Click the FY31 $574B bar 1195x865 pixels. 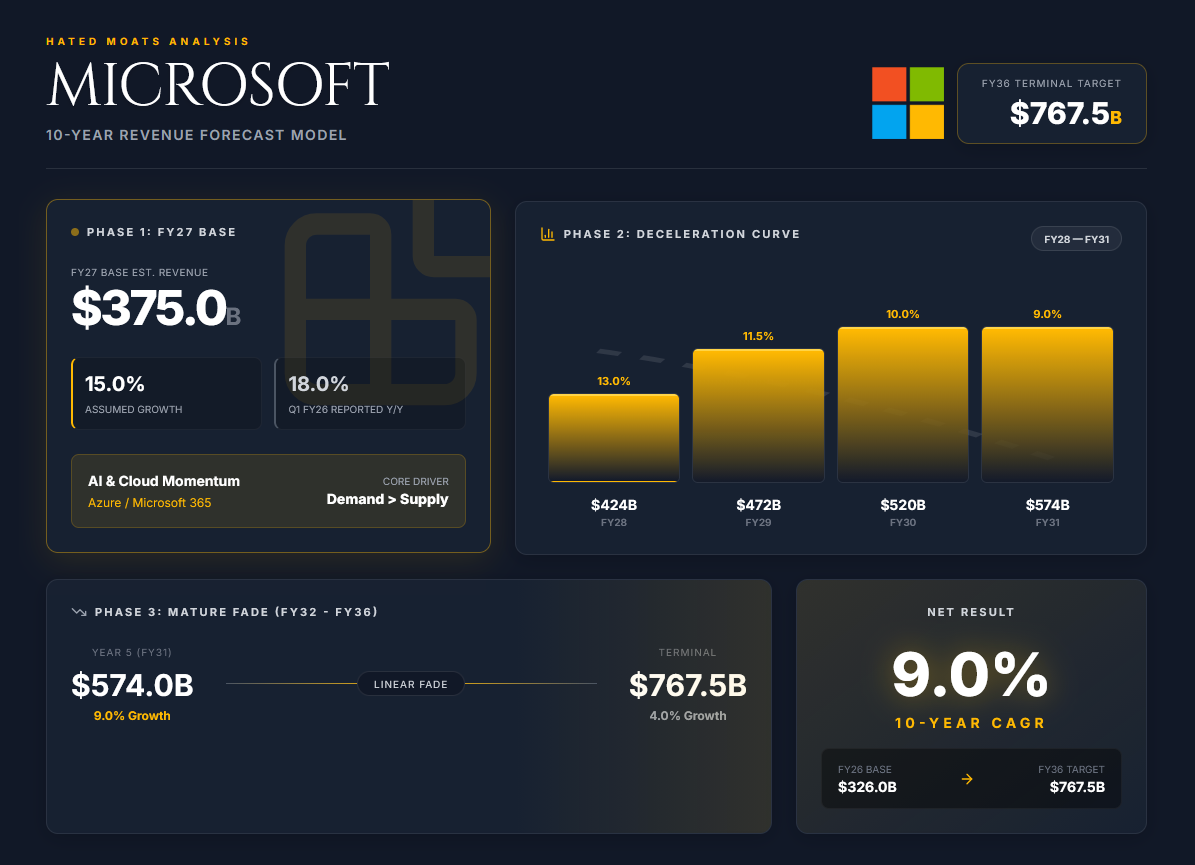pos(1047,405)
